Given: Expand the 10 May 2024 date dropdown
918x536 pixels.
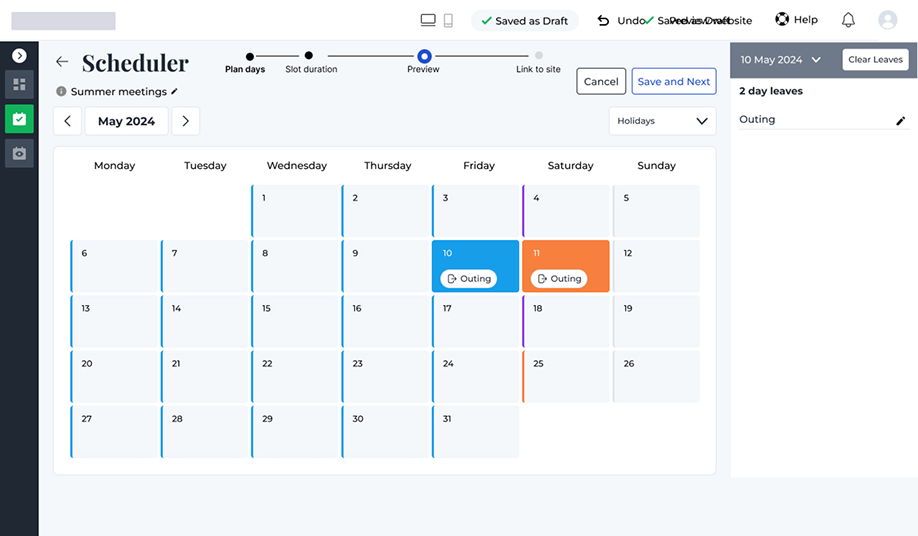Looking at the screenshot, I should tap(780, 60).
